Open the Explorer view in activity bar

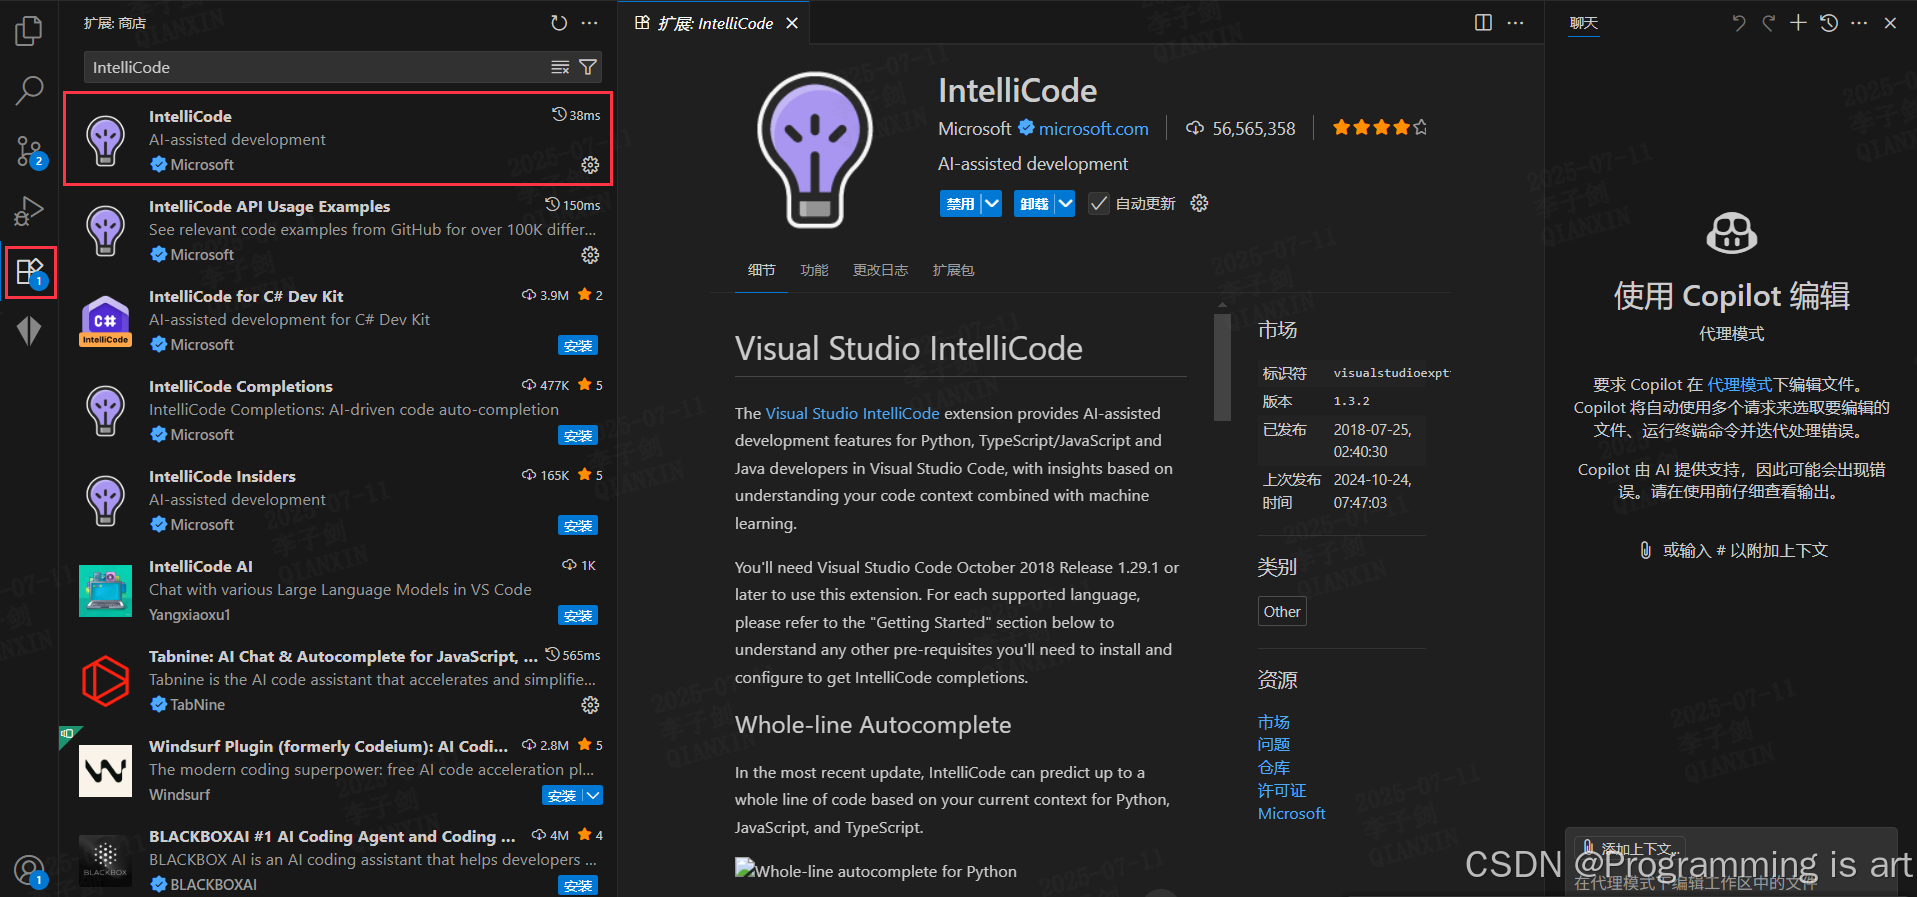(29, 31)
